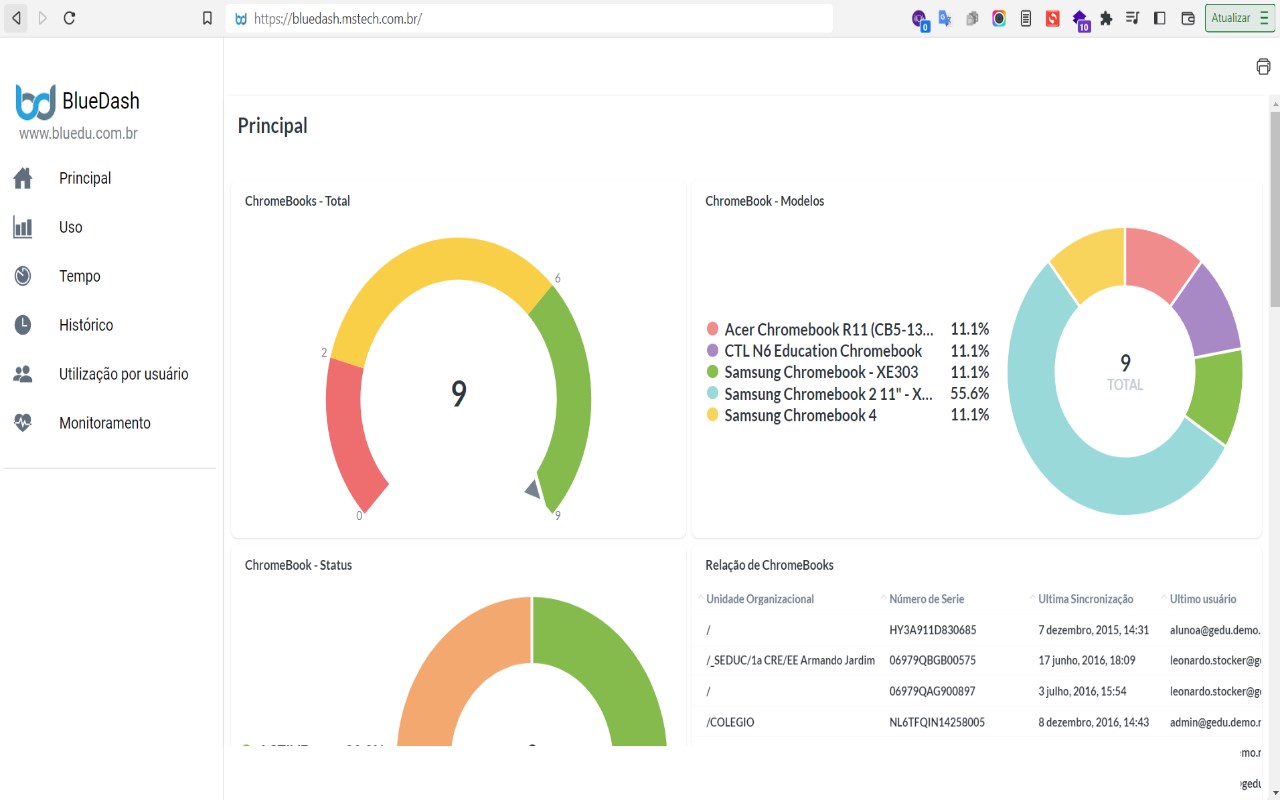Open the browser extensions puzzle icon

(x=1106, y=18)
